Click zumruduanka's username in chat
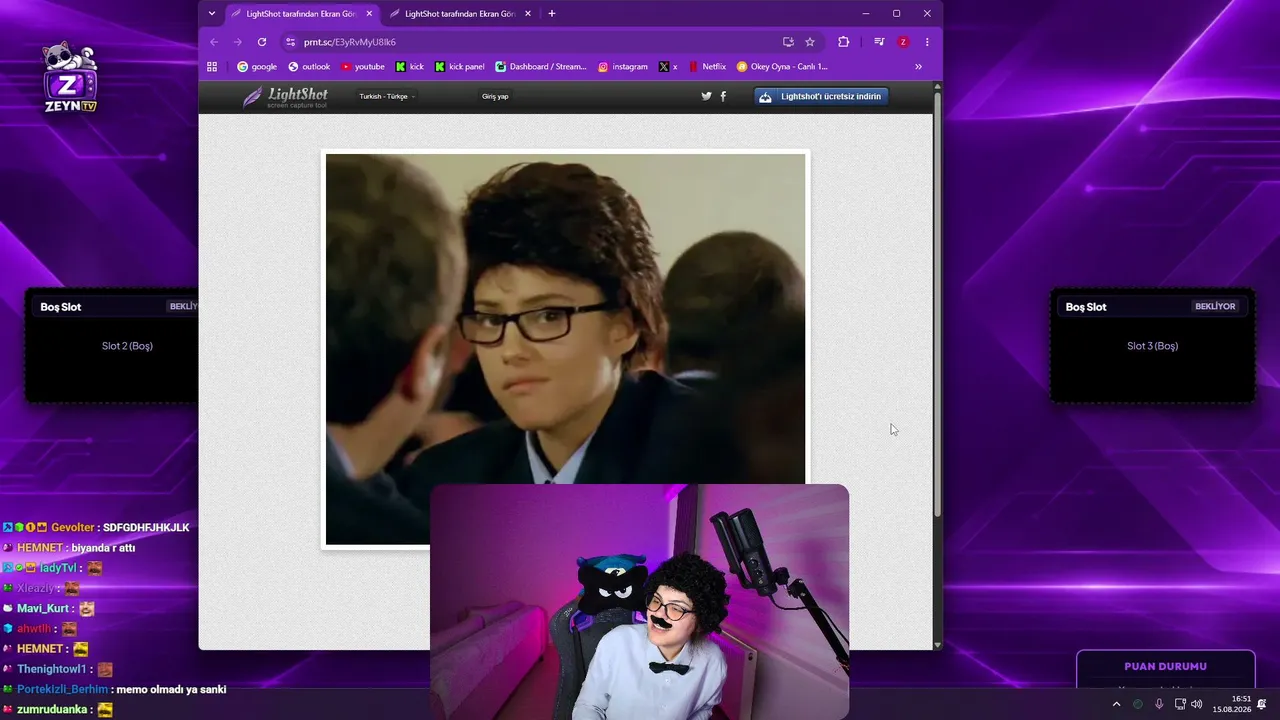Image resolution: width=1280 pixels, height=720 pixels. (x=51, y=709)
